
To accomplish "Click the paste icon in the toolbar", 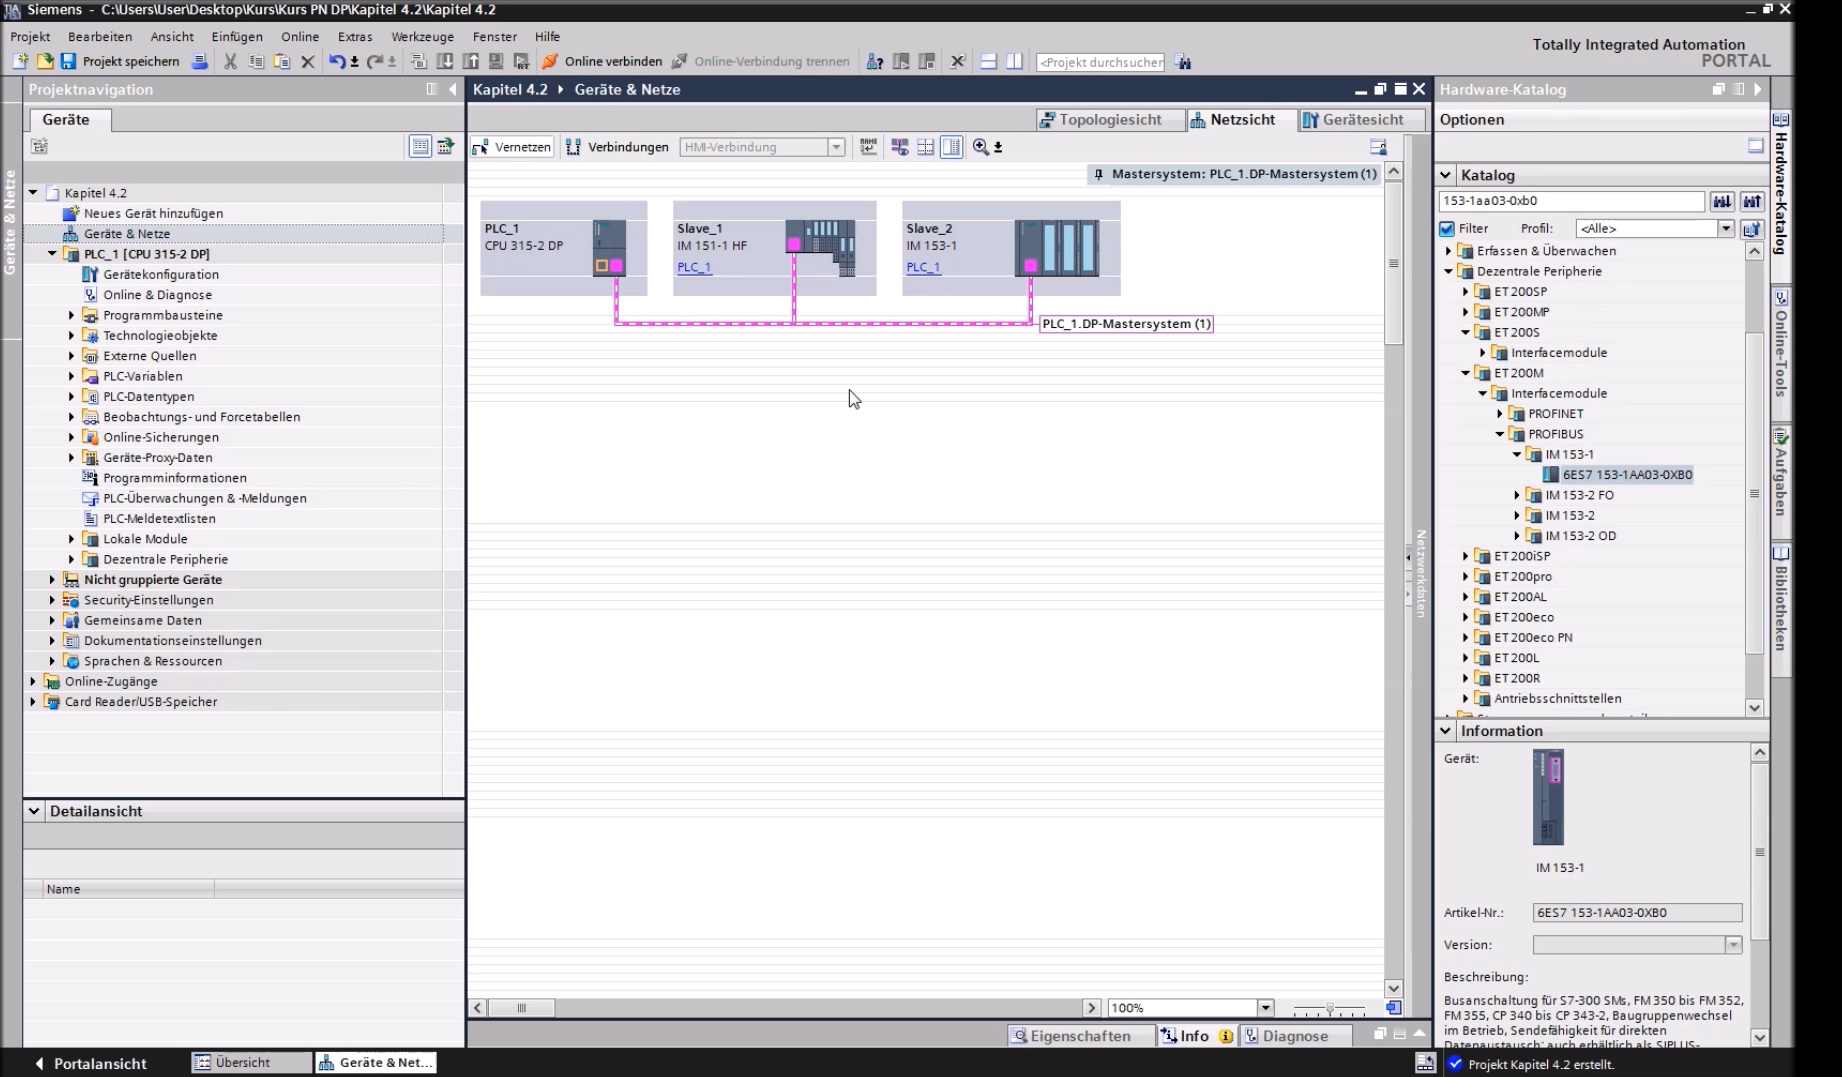I will (282, 62).
